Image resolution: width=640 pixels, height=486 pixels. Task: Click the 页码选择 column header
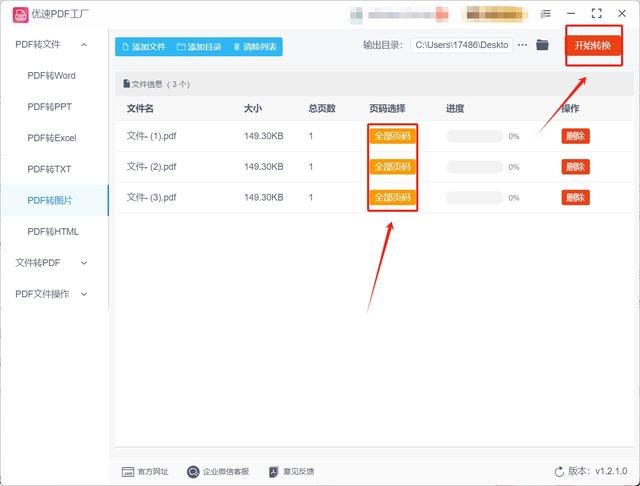(x=387, y=109)
